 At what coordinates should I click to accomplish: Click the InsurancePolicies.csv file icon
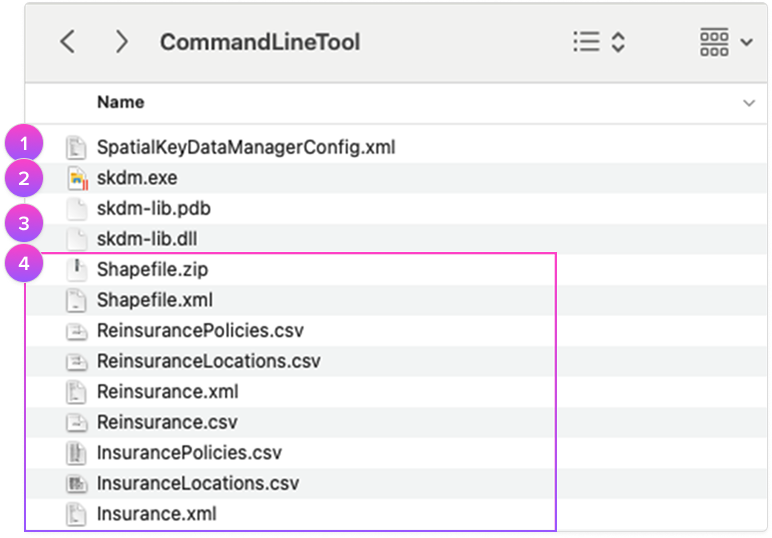tap(77, 453)
